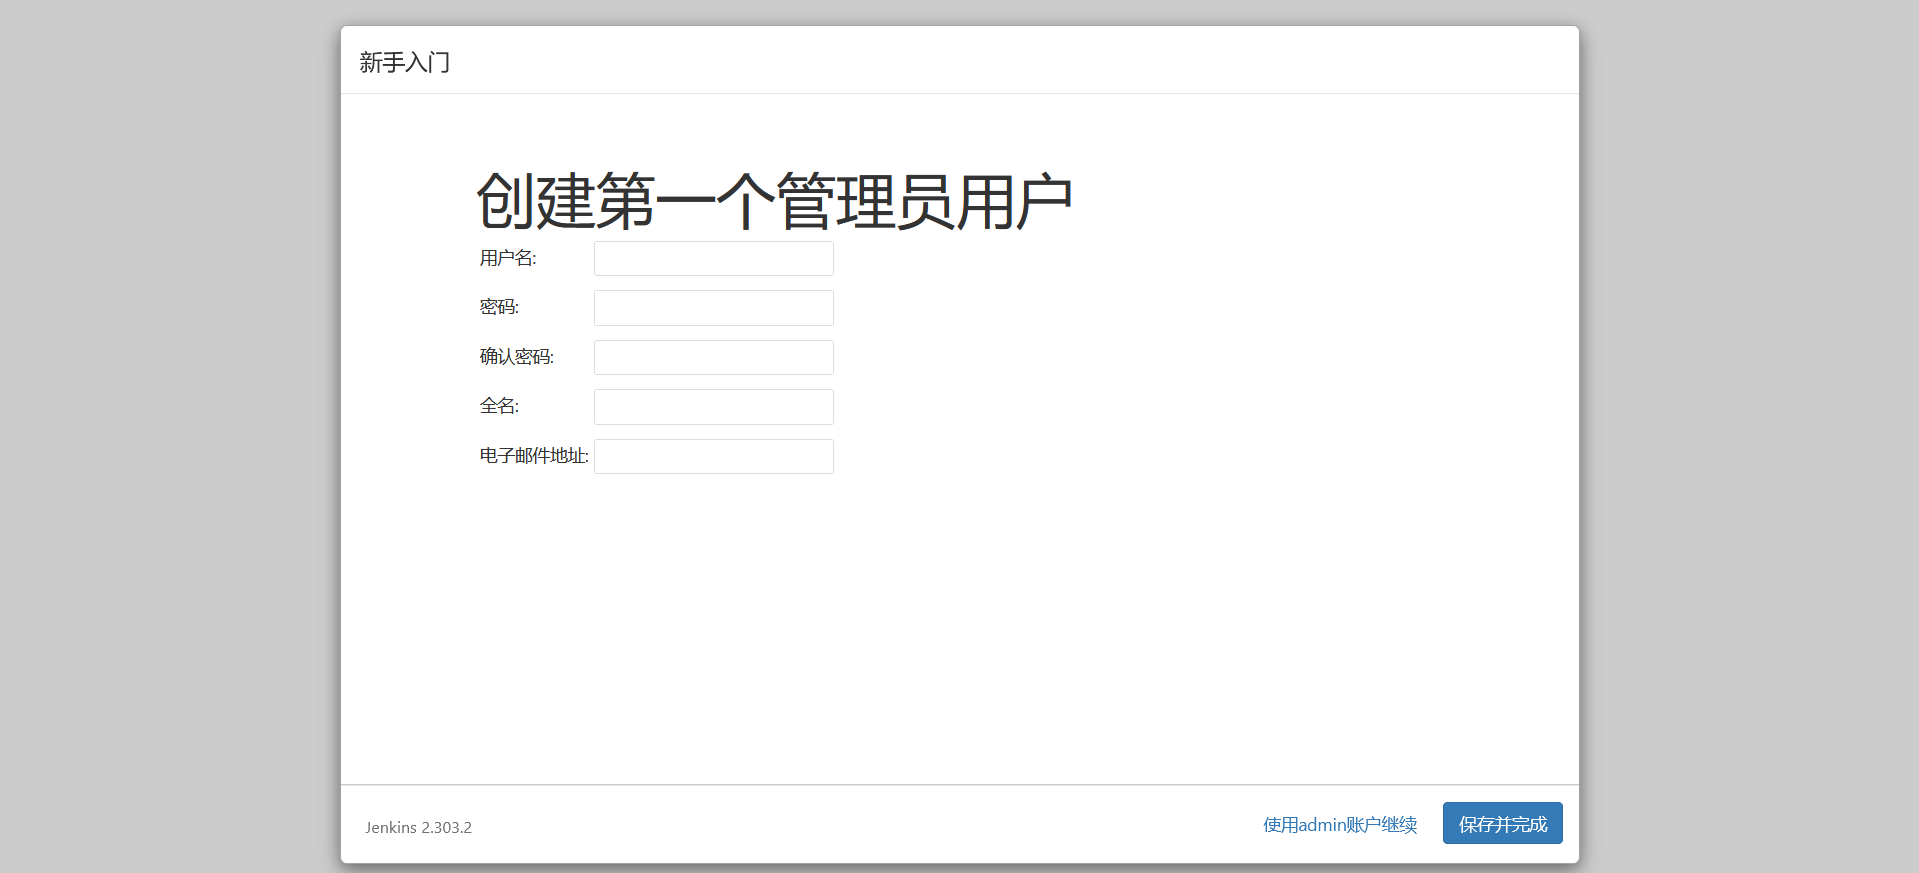Image resolution: width=1919 pixels, height=873 pixels.
Task: Click the 用户名: label text
Action: click(x=508, y=258)
